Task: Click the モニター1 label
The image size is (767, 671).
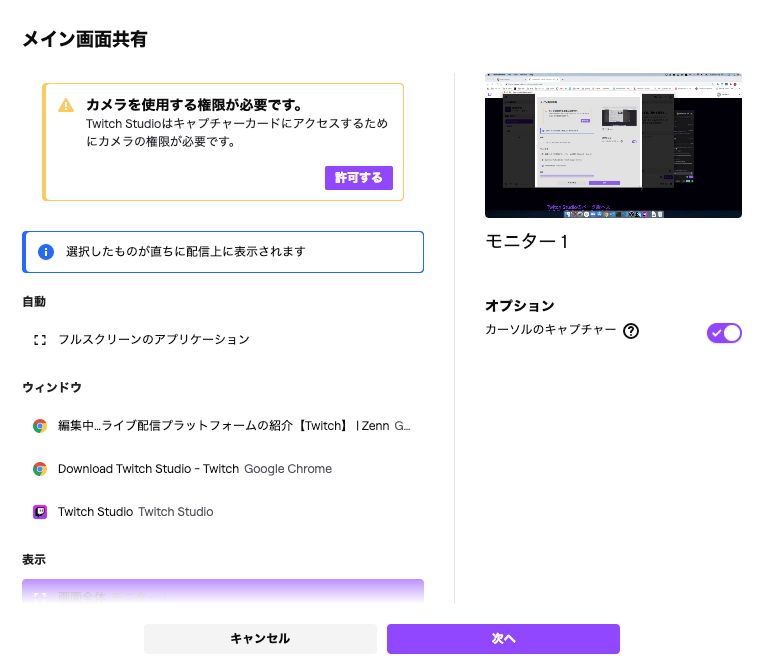Action: 526,241
